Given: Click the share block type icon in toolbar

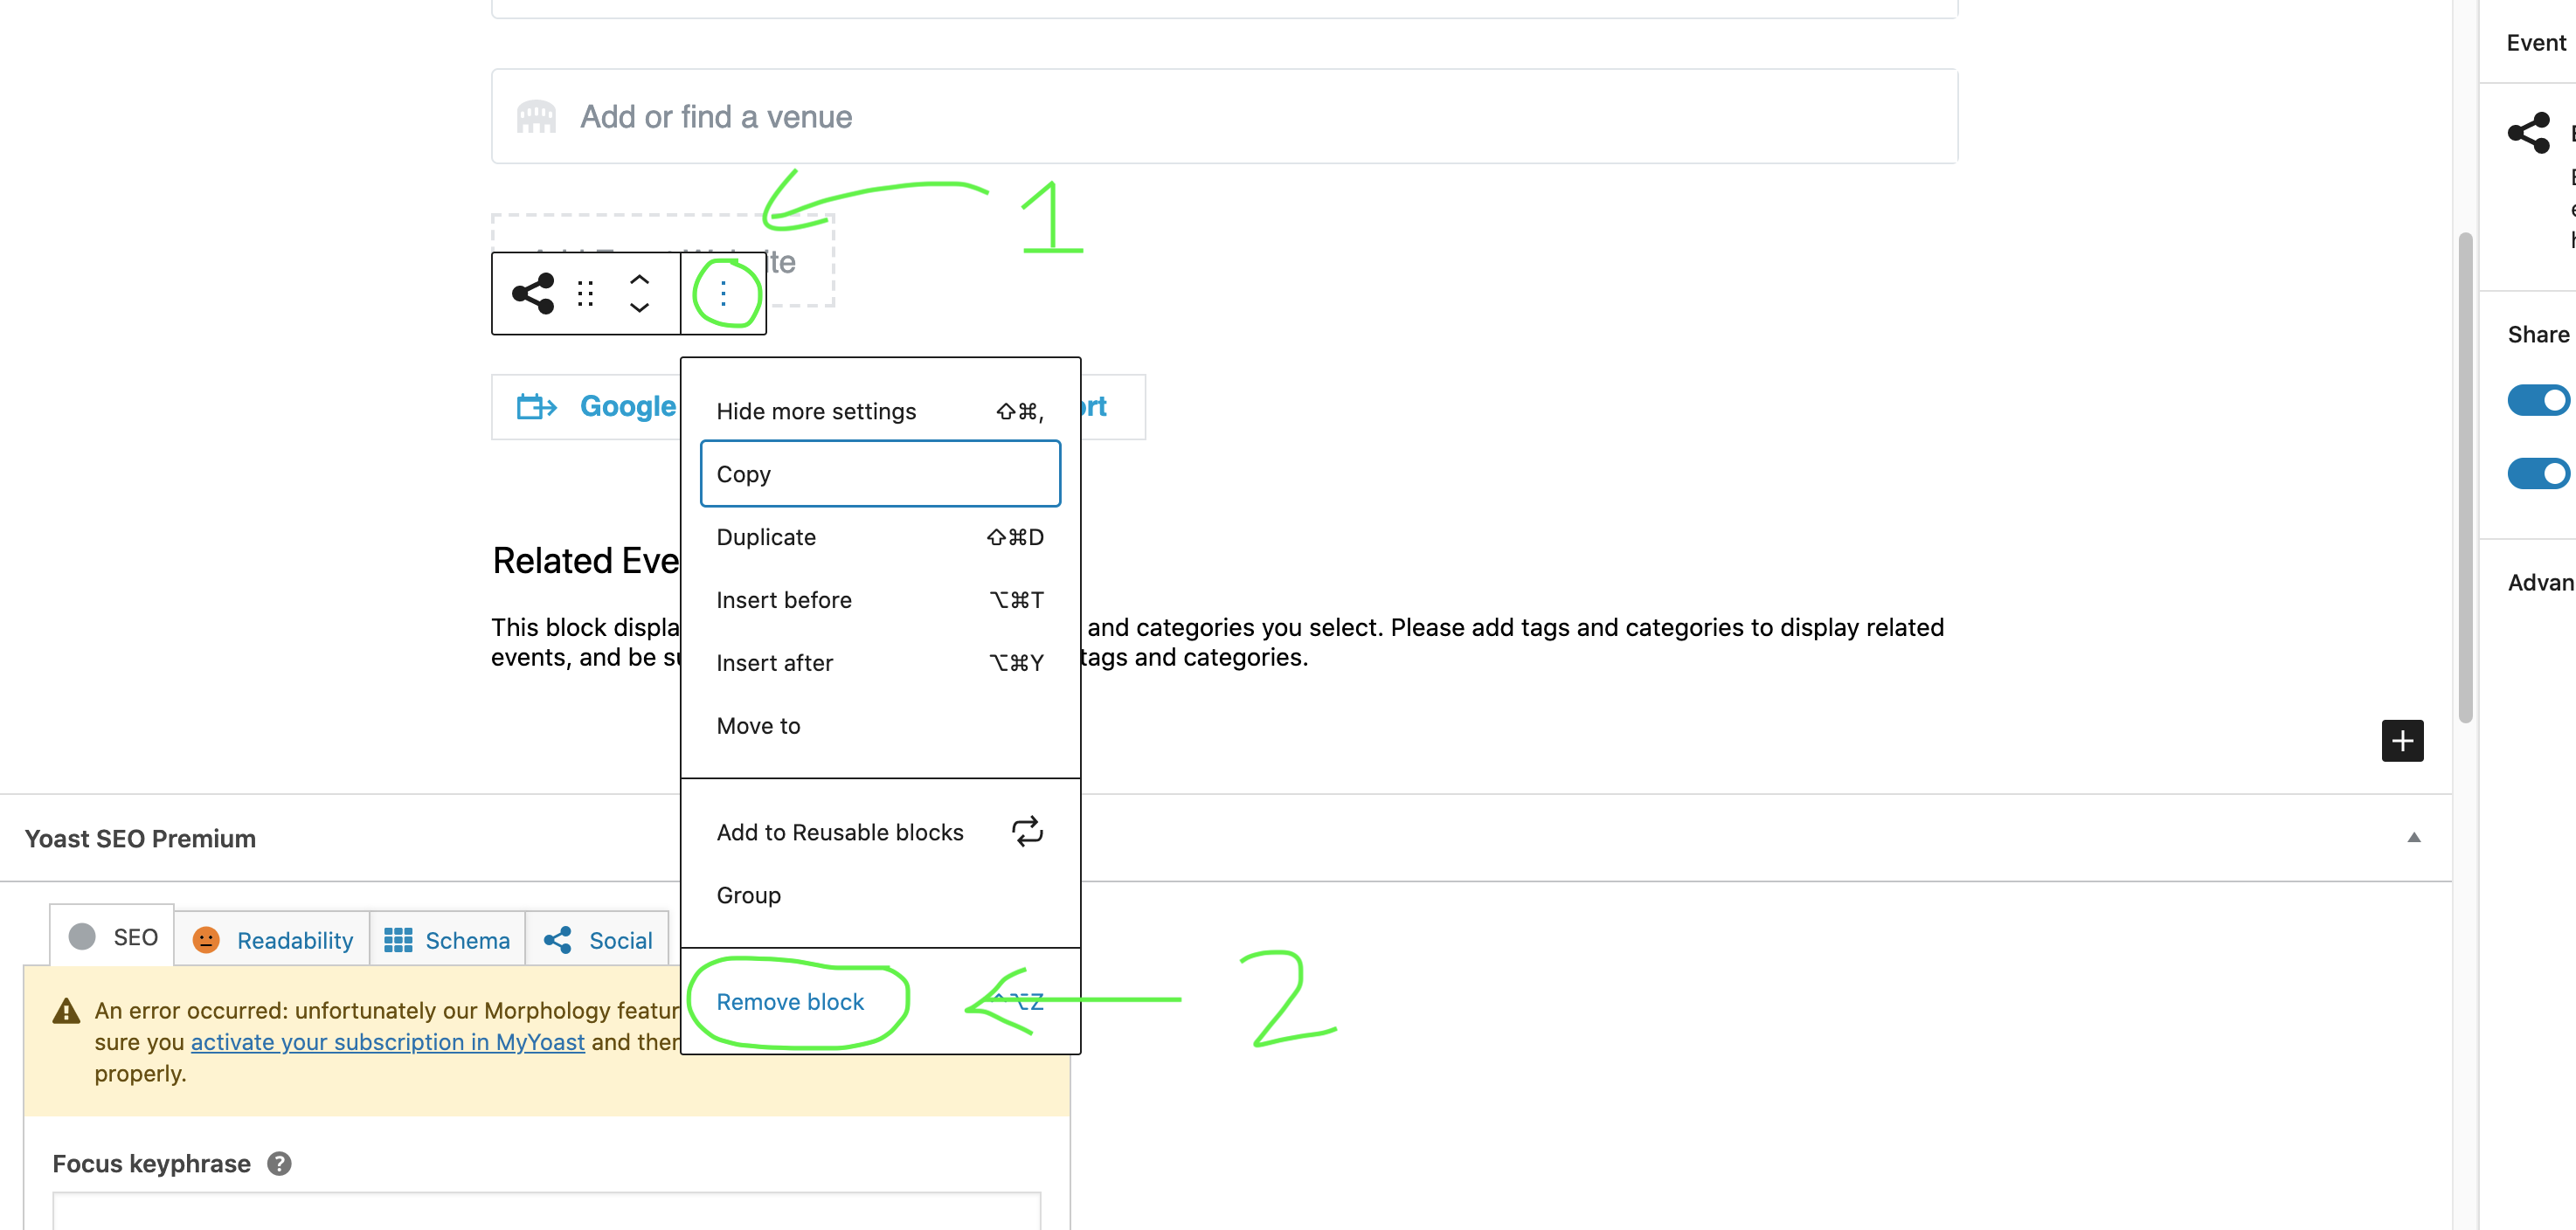Looking at the screenshot, I should coord(533,293).
